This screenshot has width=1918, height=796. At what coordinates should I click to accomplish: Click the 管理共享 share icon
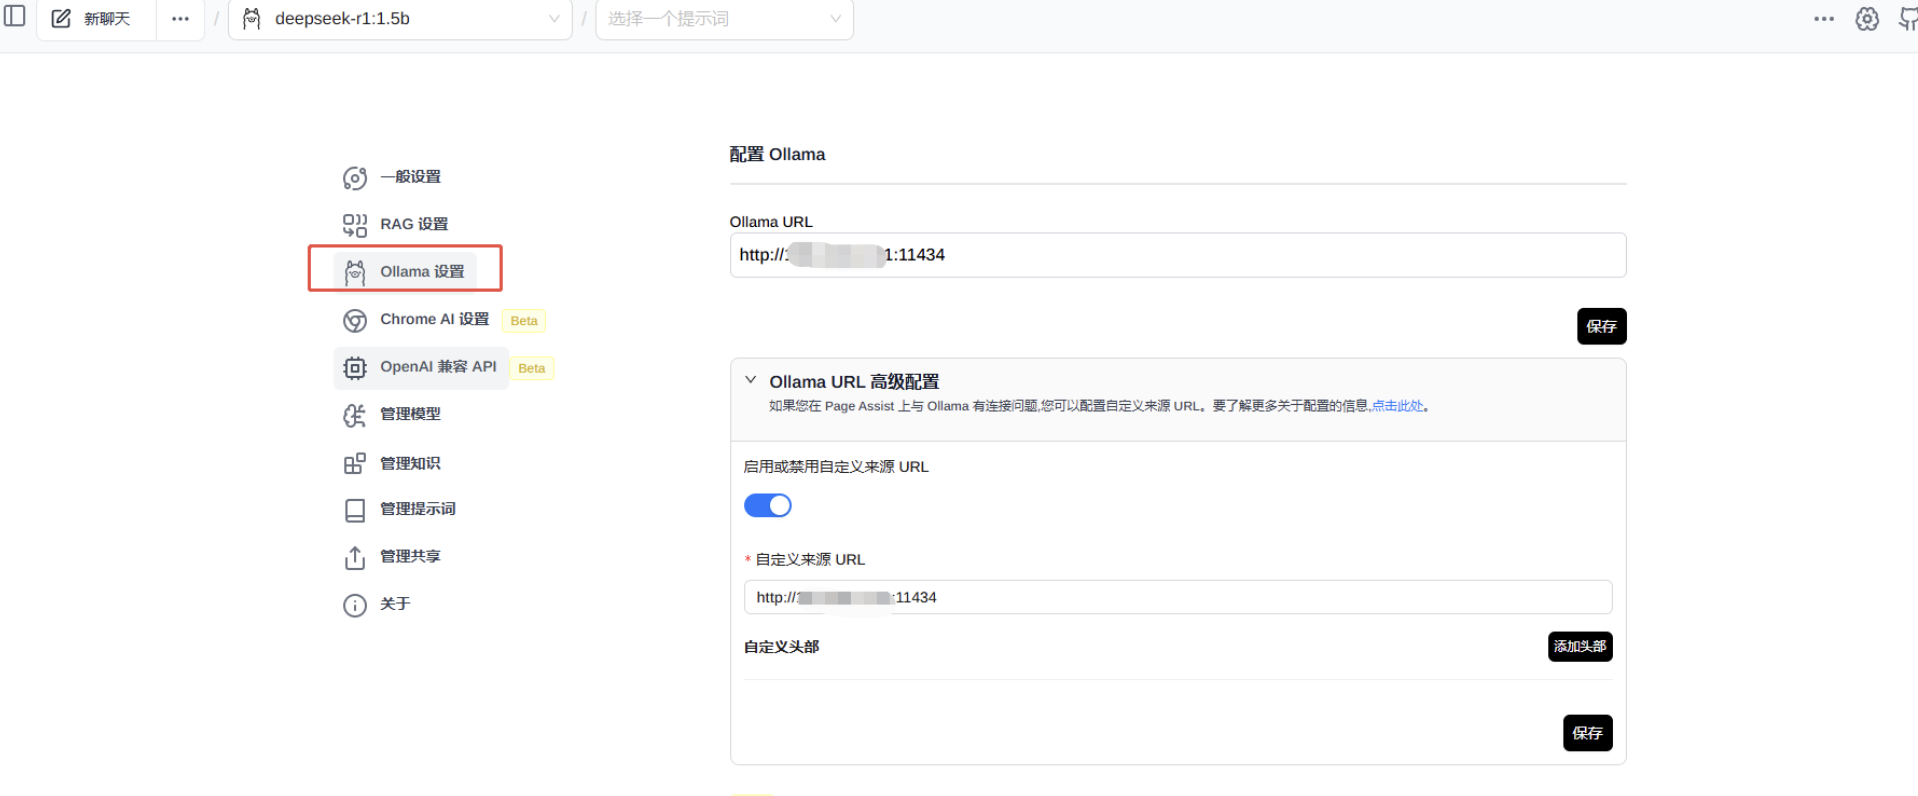coord(355,558)
